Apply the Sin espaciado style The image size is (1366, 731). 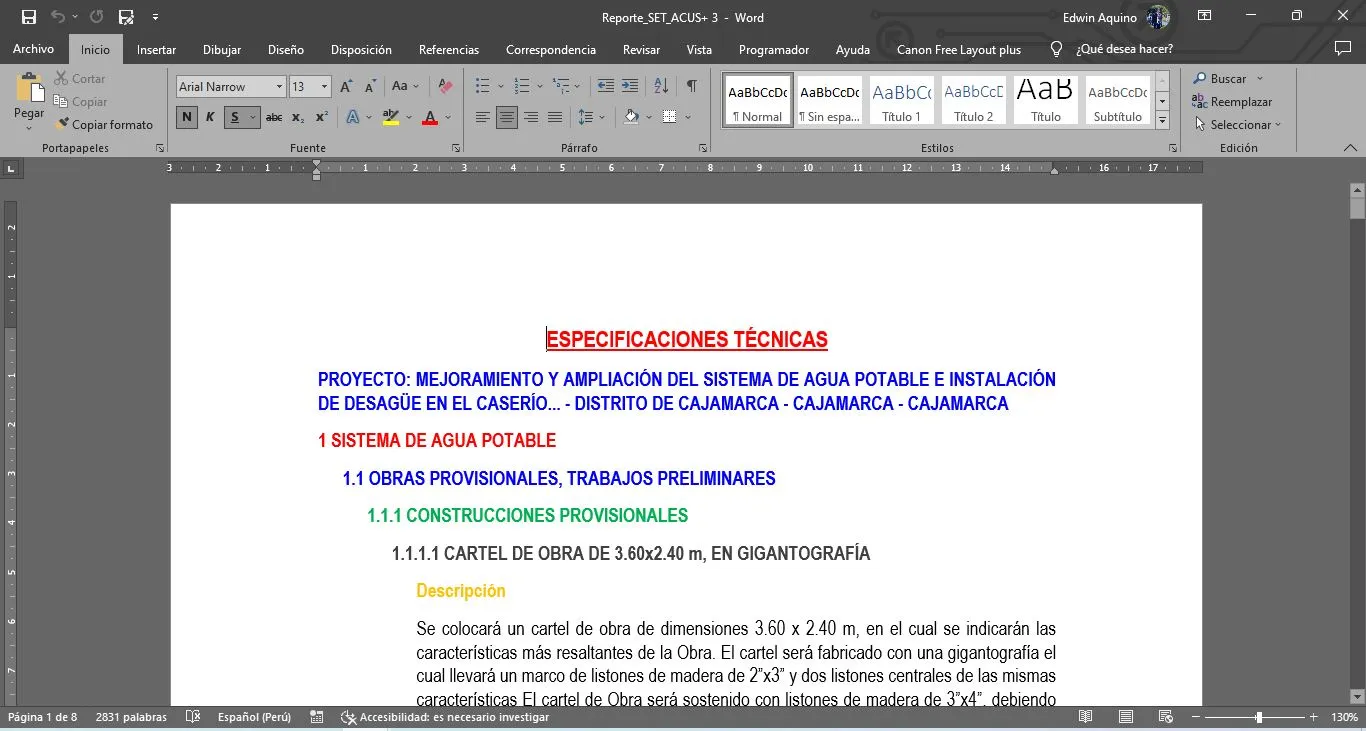(830, 100)
